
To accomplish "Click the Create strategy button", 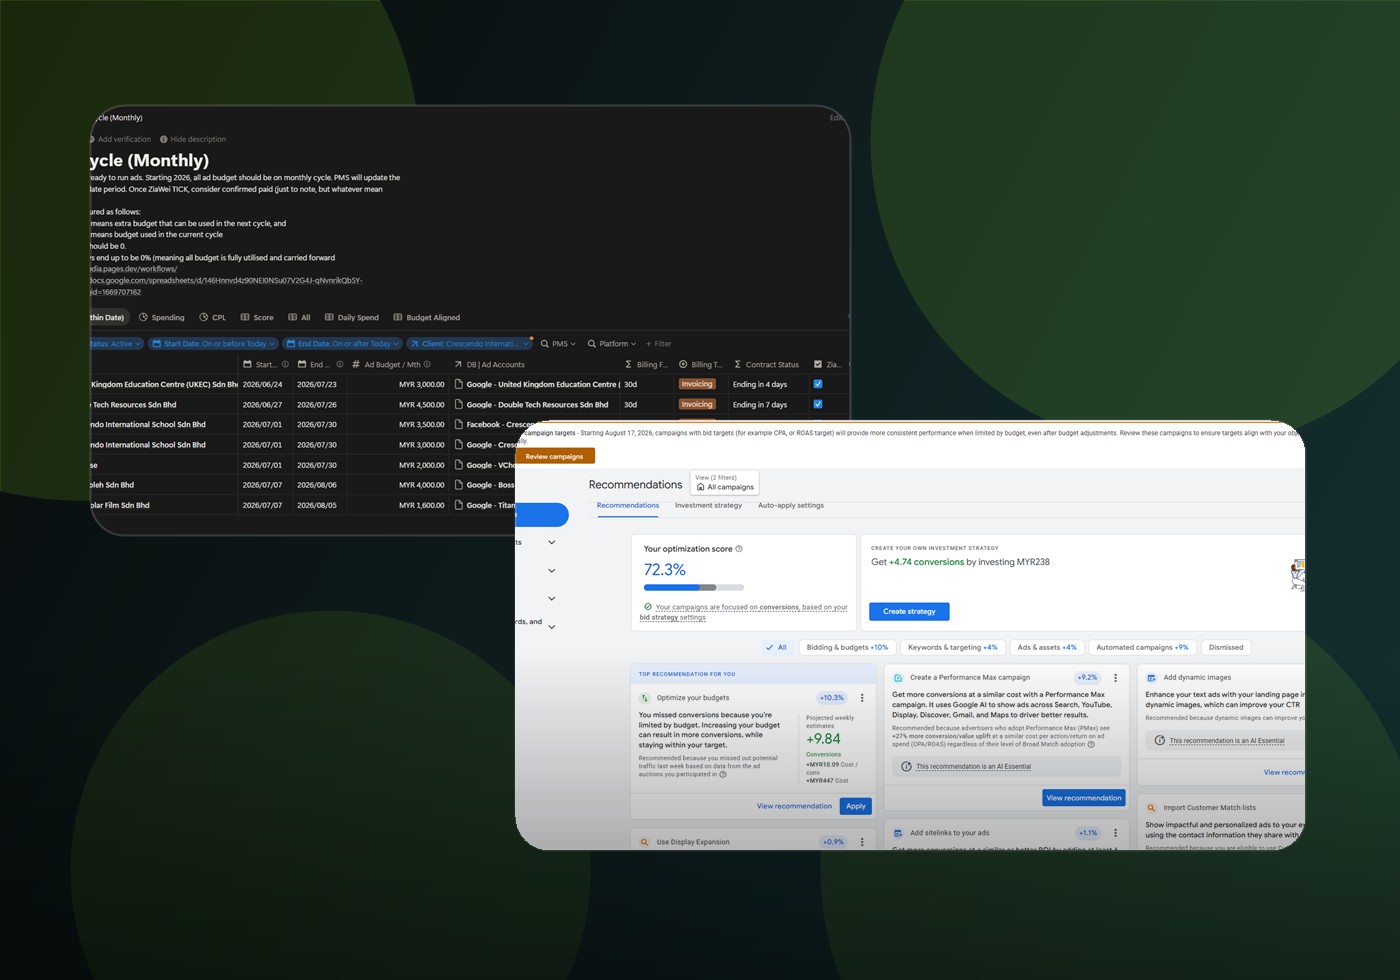I will click(x=909, y=611).
